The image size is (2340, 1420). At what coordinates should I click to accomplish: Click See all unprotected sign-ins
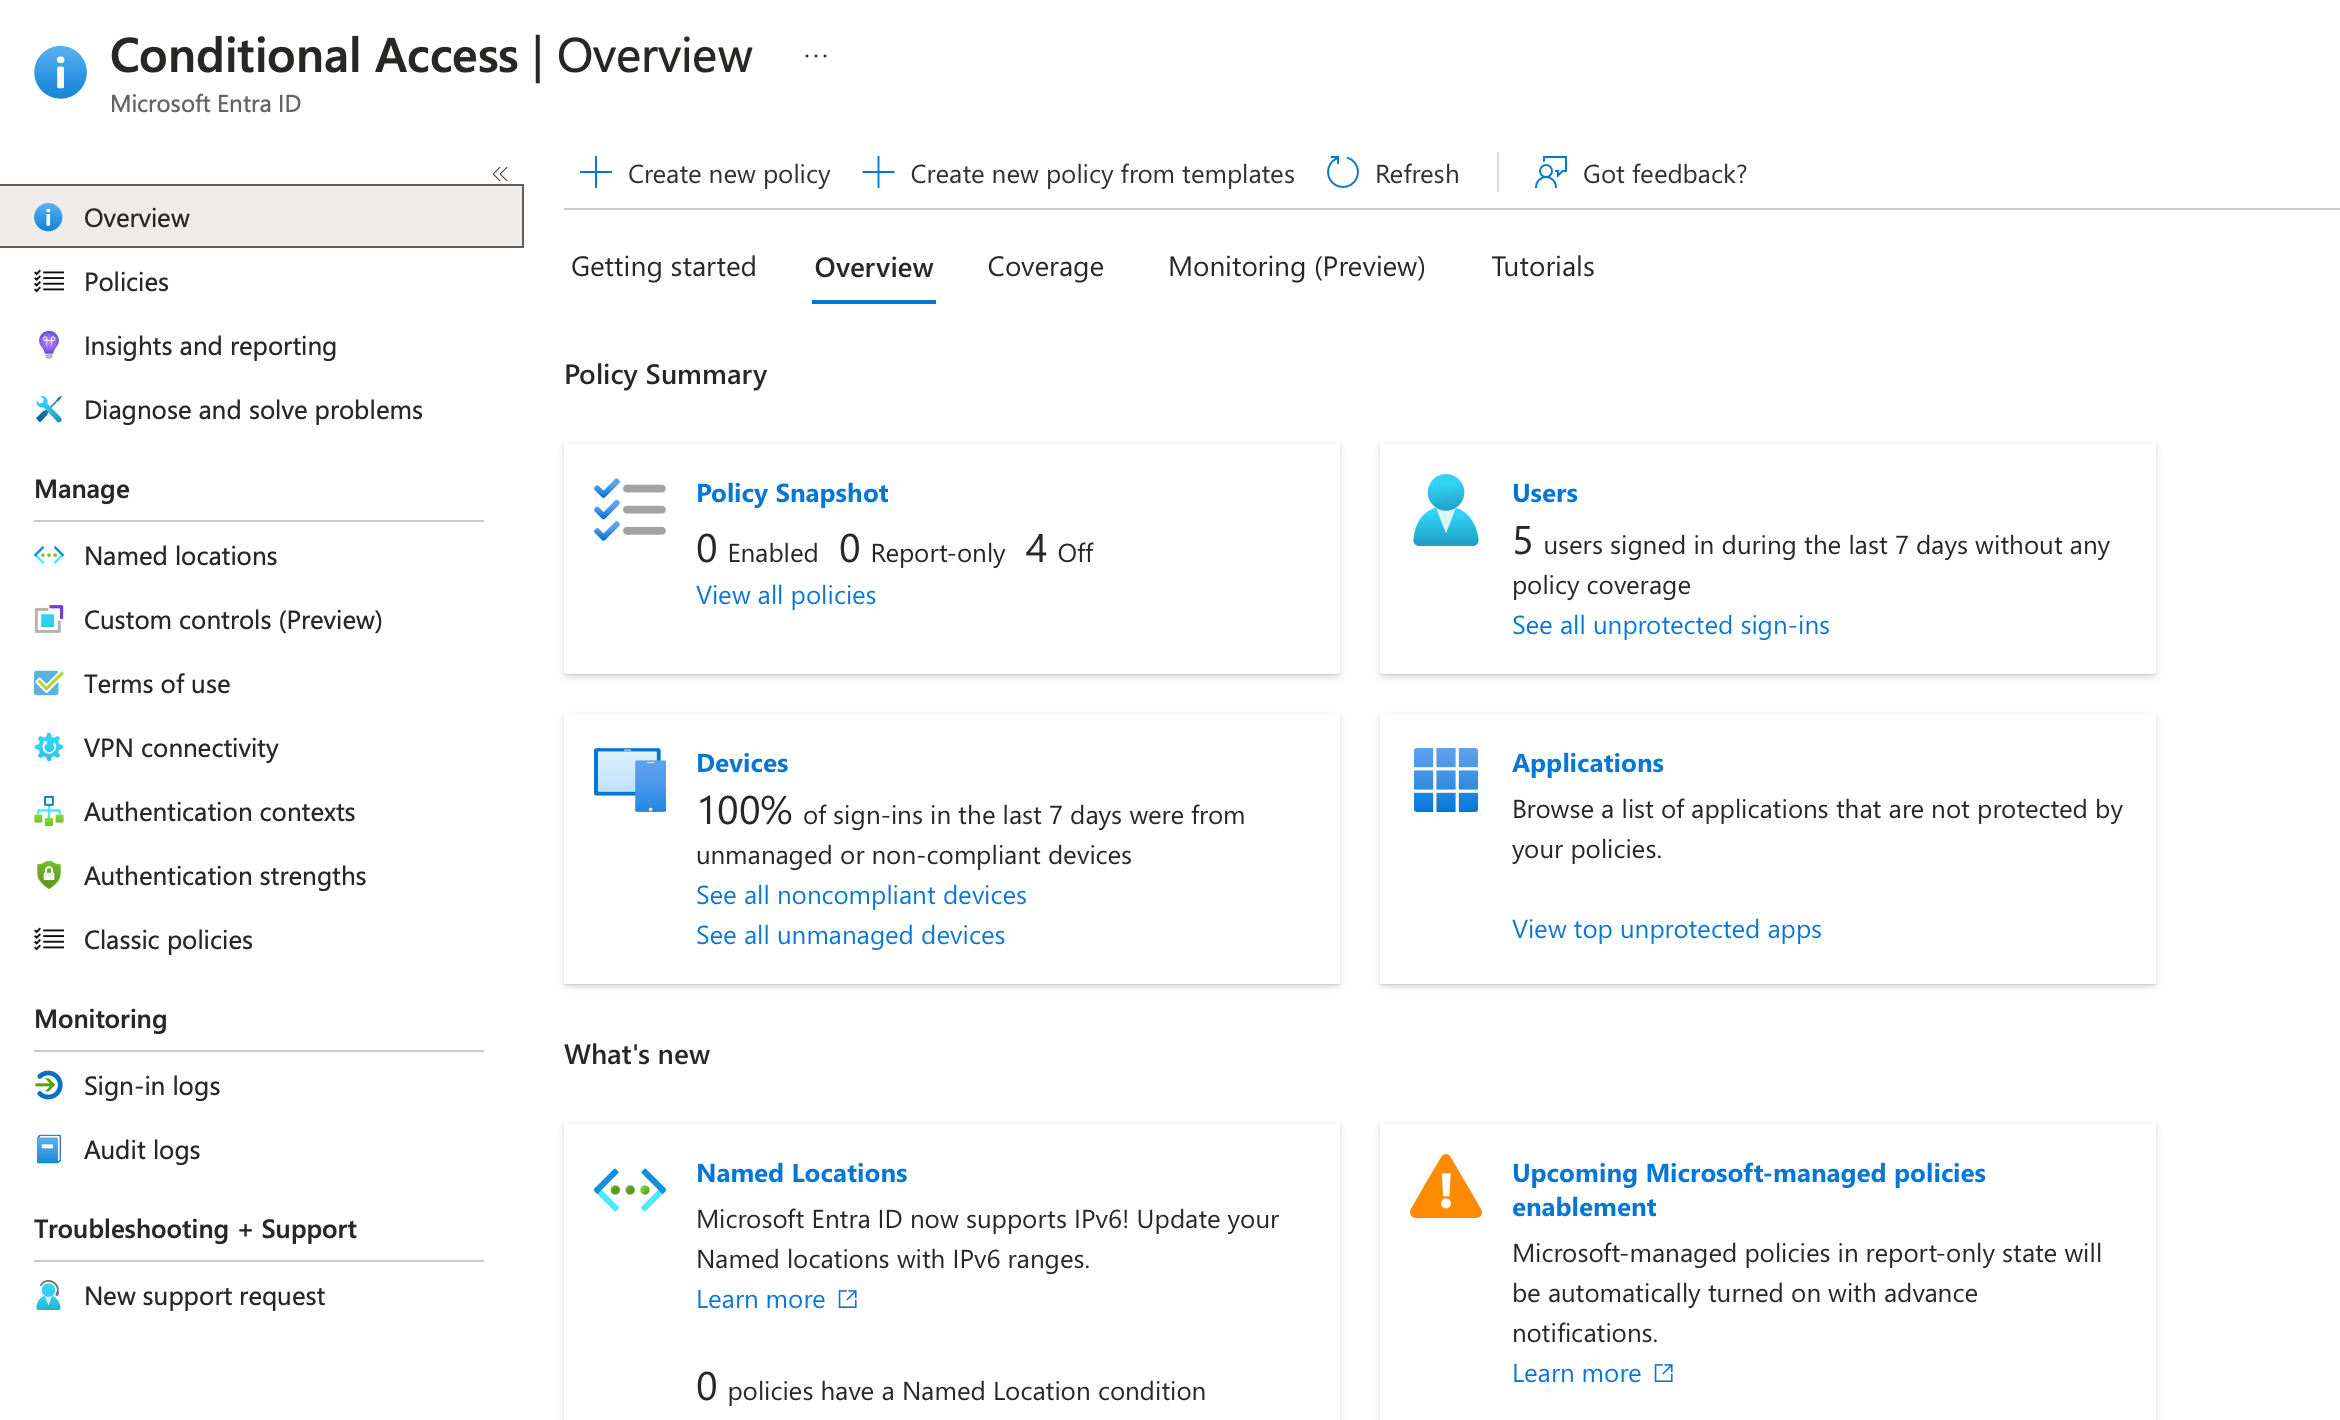pyautogui.click(x=1670, y=625)
